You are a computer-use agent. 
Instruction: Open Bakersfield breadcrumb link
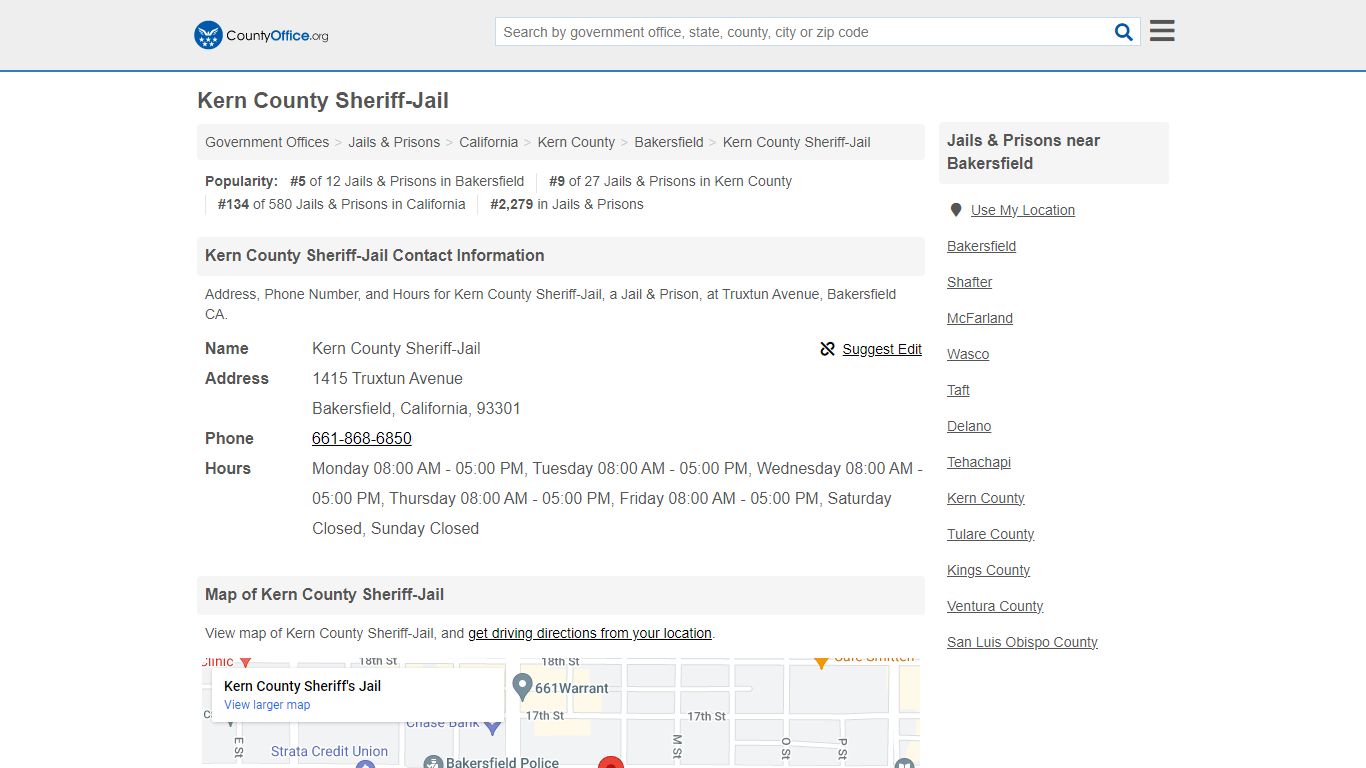point(669,142)
